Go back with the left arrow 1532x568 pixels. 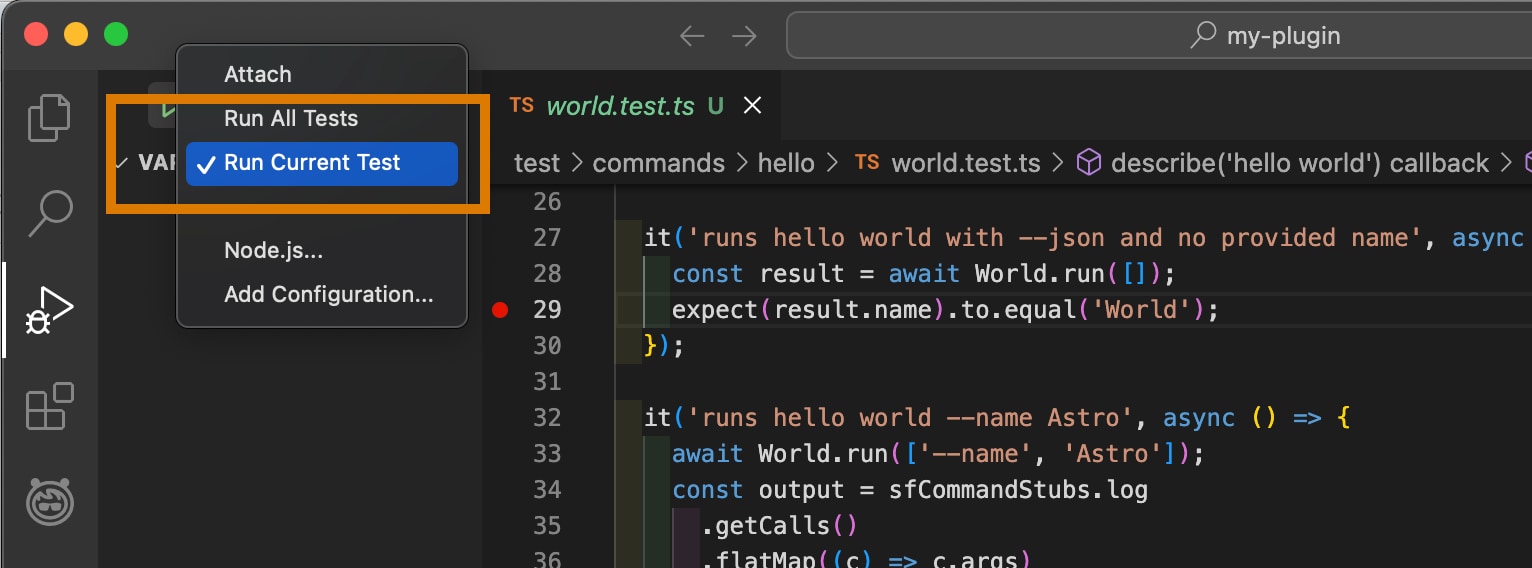point(692,37)
